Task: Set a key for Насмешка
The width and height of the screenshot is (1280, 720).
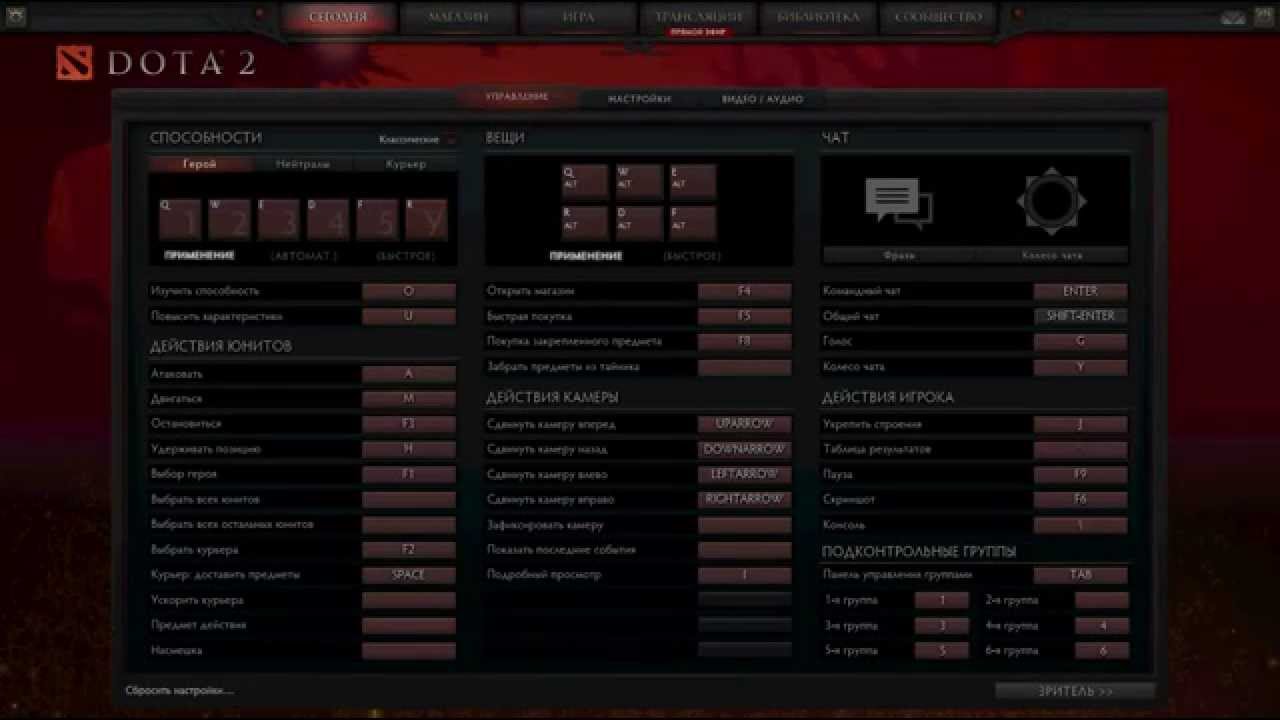Action: pyautogui.click(x=408, y=650)
